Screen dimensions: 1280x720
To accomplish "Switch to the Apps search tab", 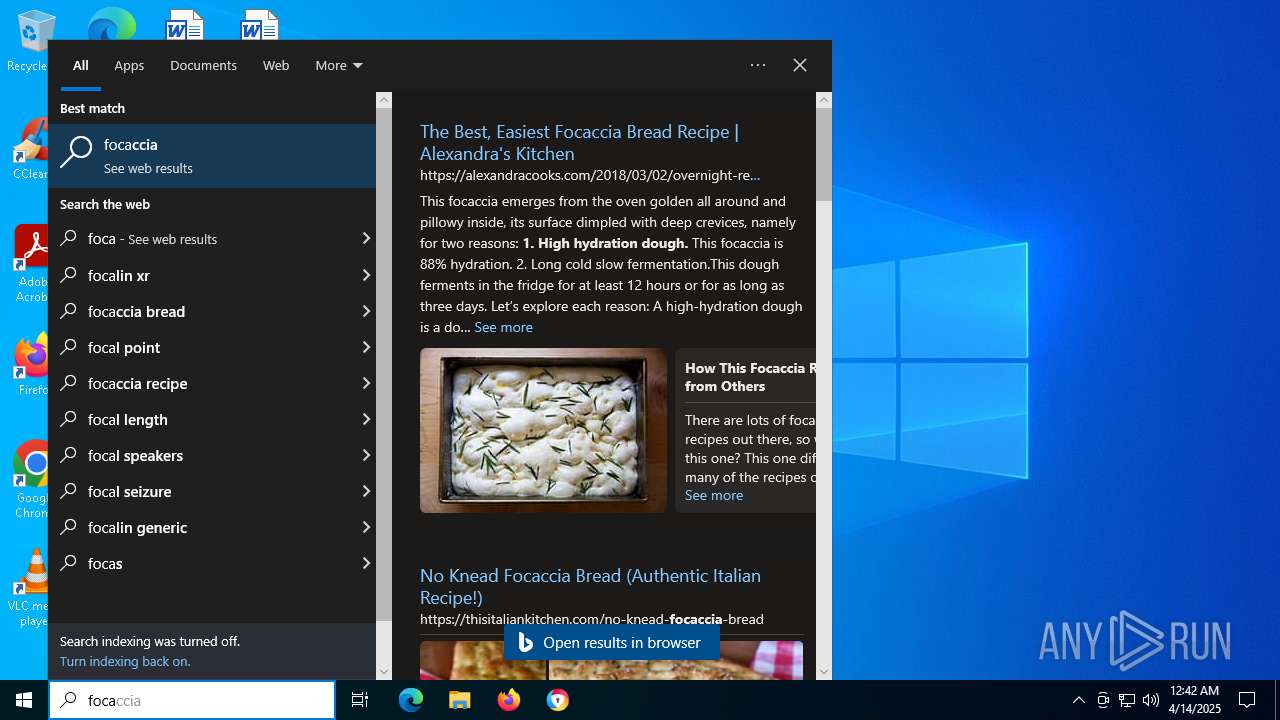I will 129,65.
